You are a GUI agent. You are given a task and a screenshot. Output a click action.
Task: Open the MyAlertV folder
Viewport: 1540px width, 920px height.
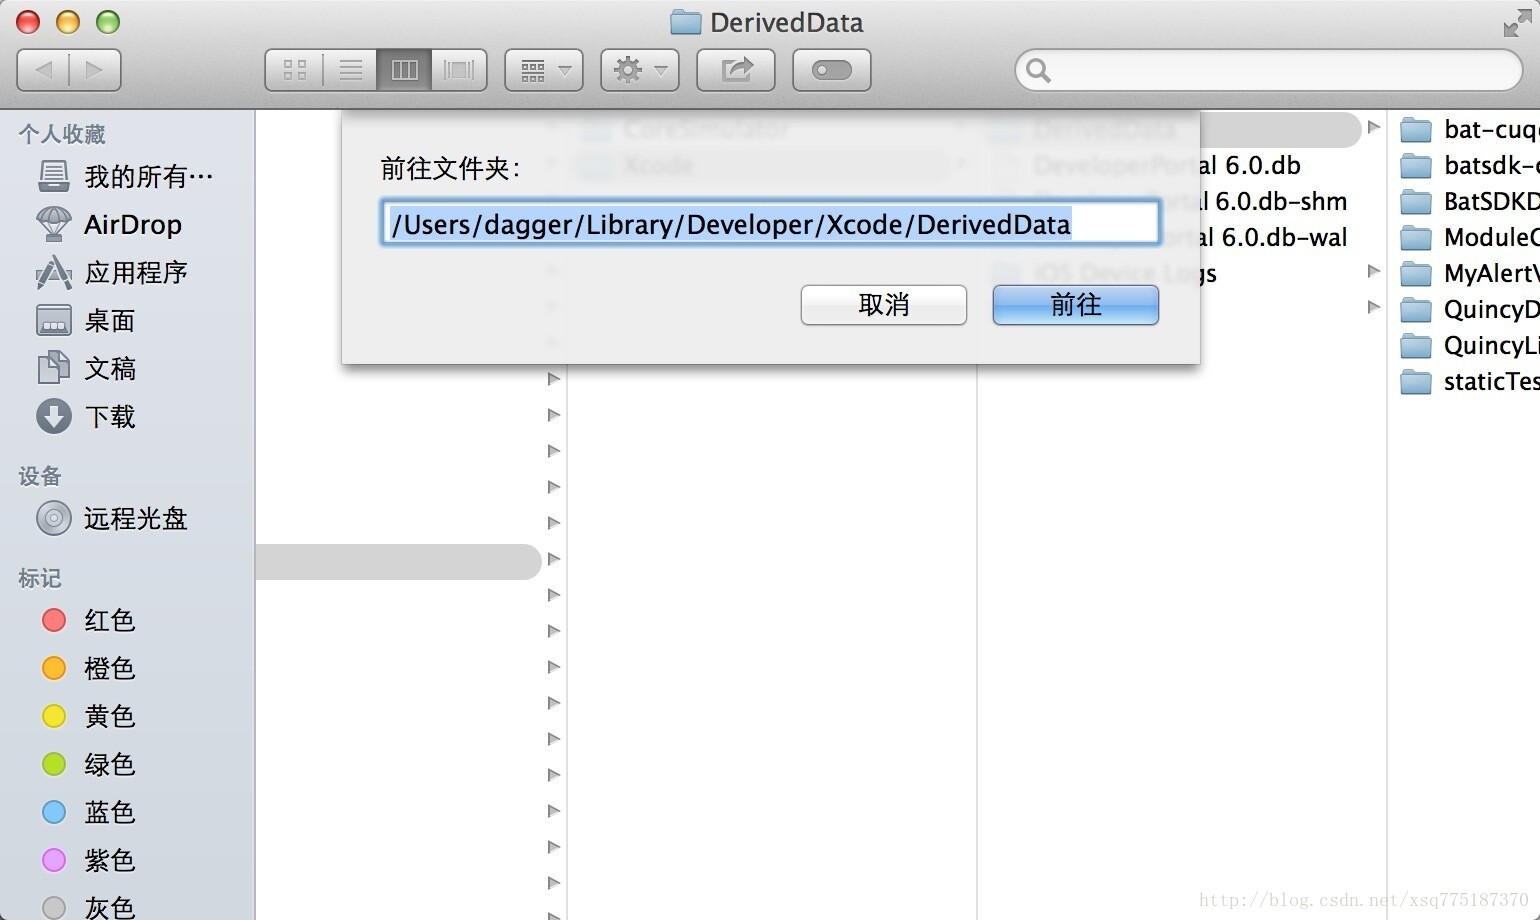coord(1469,274)
